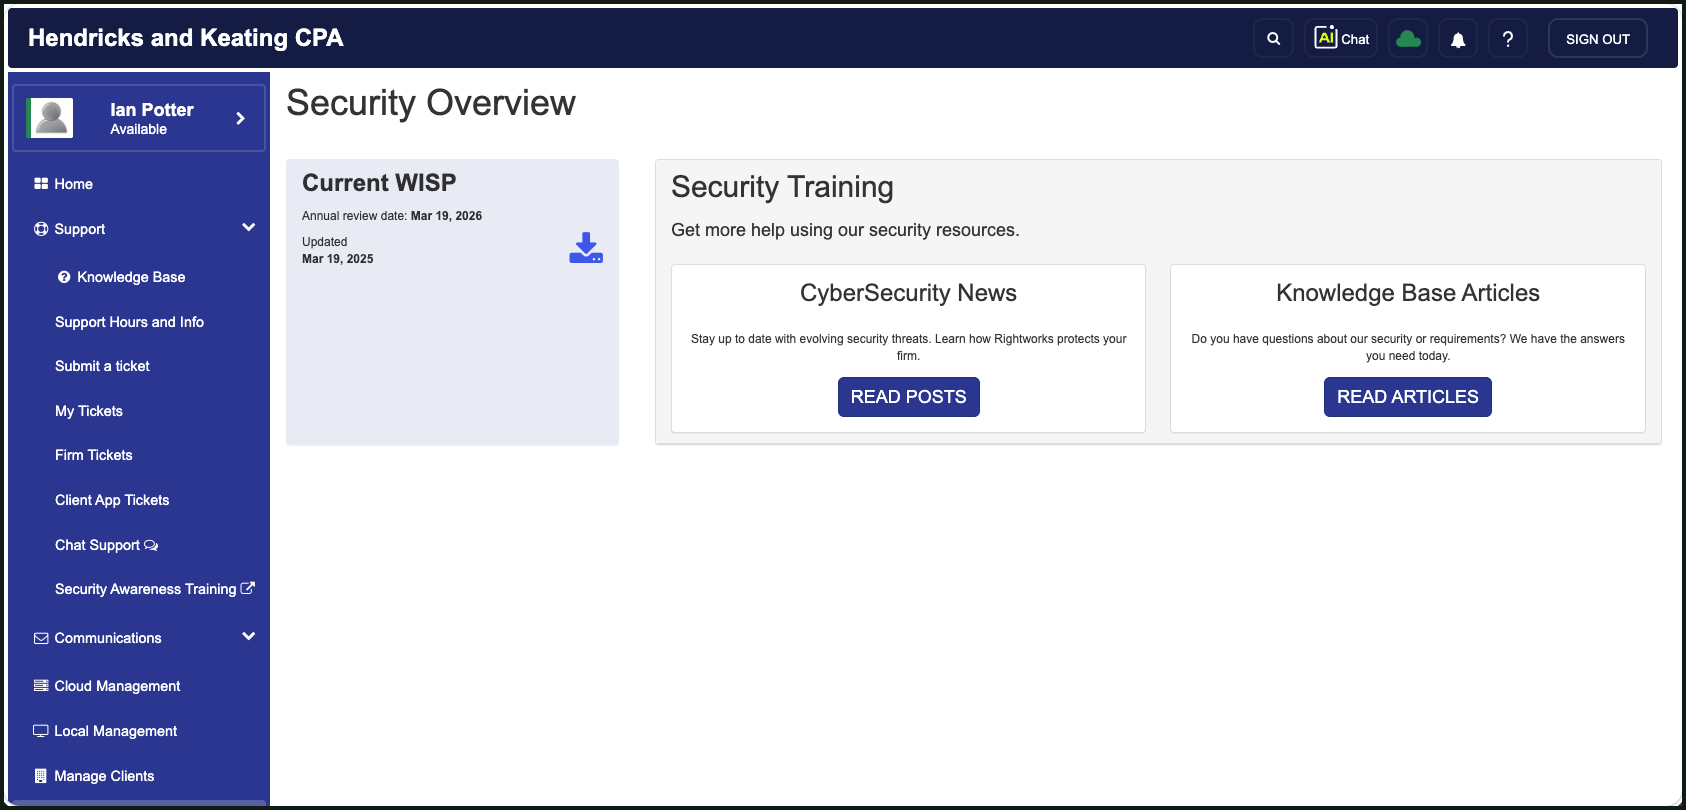Image resolution: width=1686 pixels, height=810 pixels.
Task: Click the Chat Support speech bubbles icon
Action: (x=151, y=545)
